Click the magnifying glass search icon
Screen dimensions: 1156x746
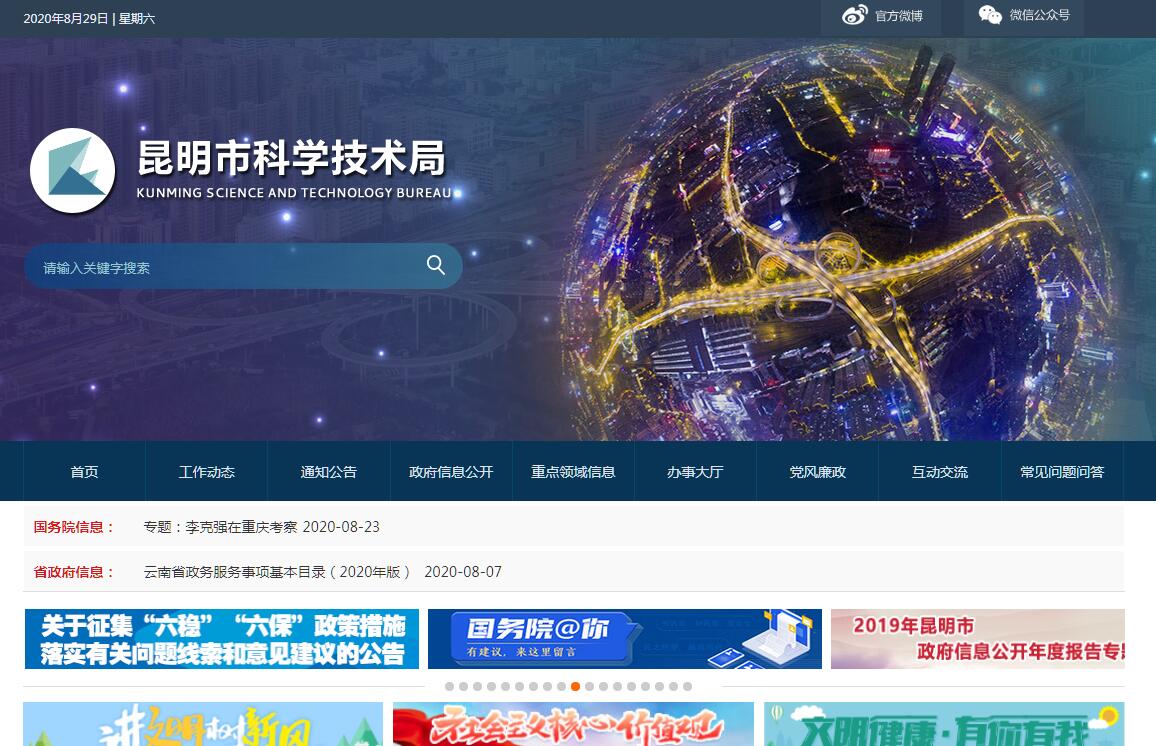436,265
